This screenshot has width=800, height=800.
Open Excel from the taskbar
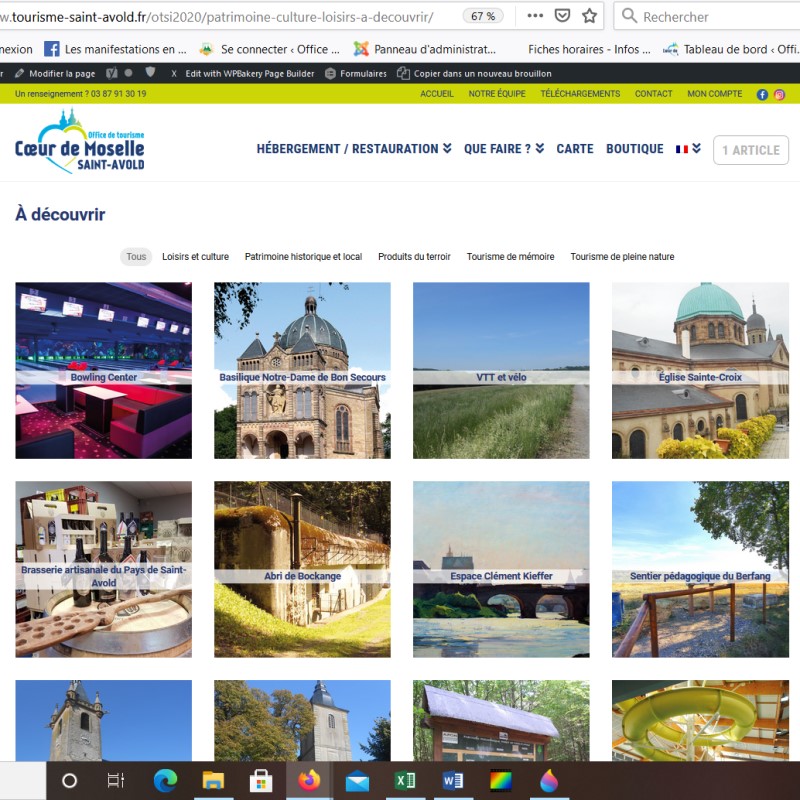coord(405,780)
